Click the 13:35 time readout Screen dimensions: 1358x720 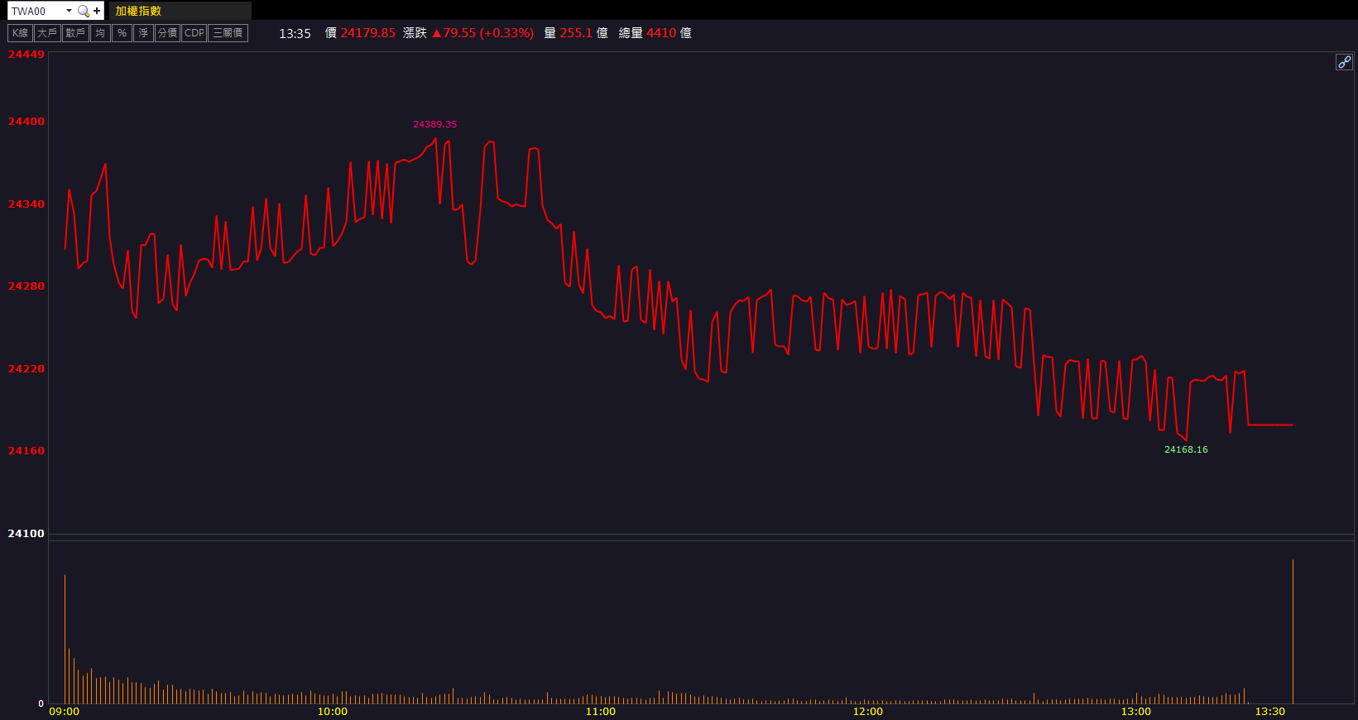(295, 33)
